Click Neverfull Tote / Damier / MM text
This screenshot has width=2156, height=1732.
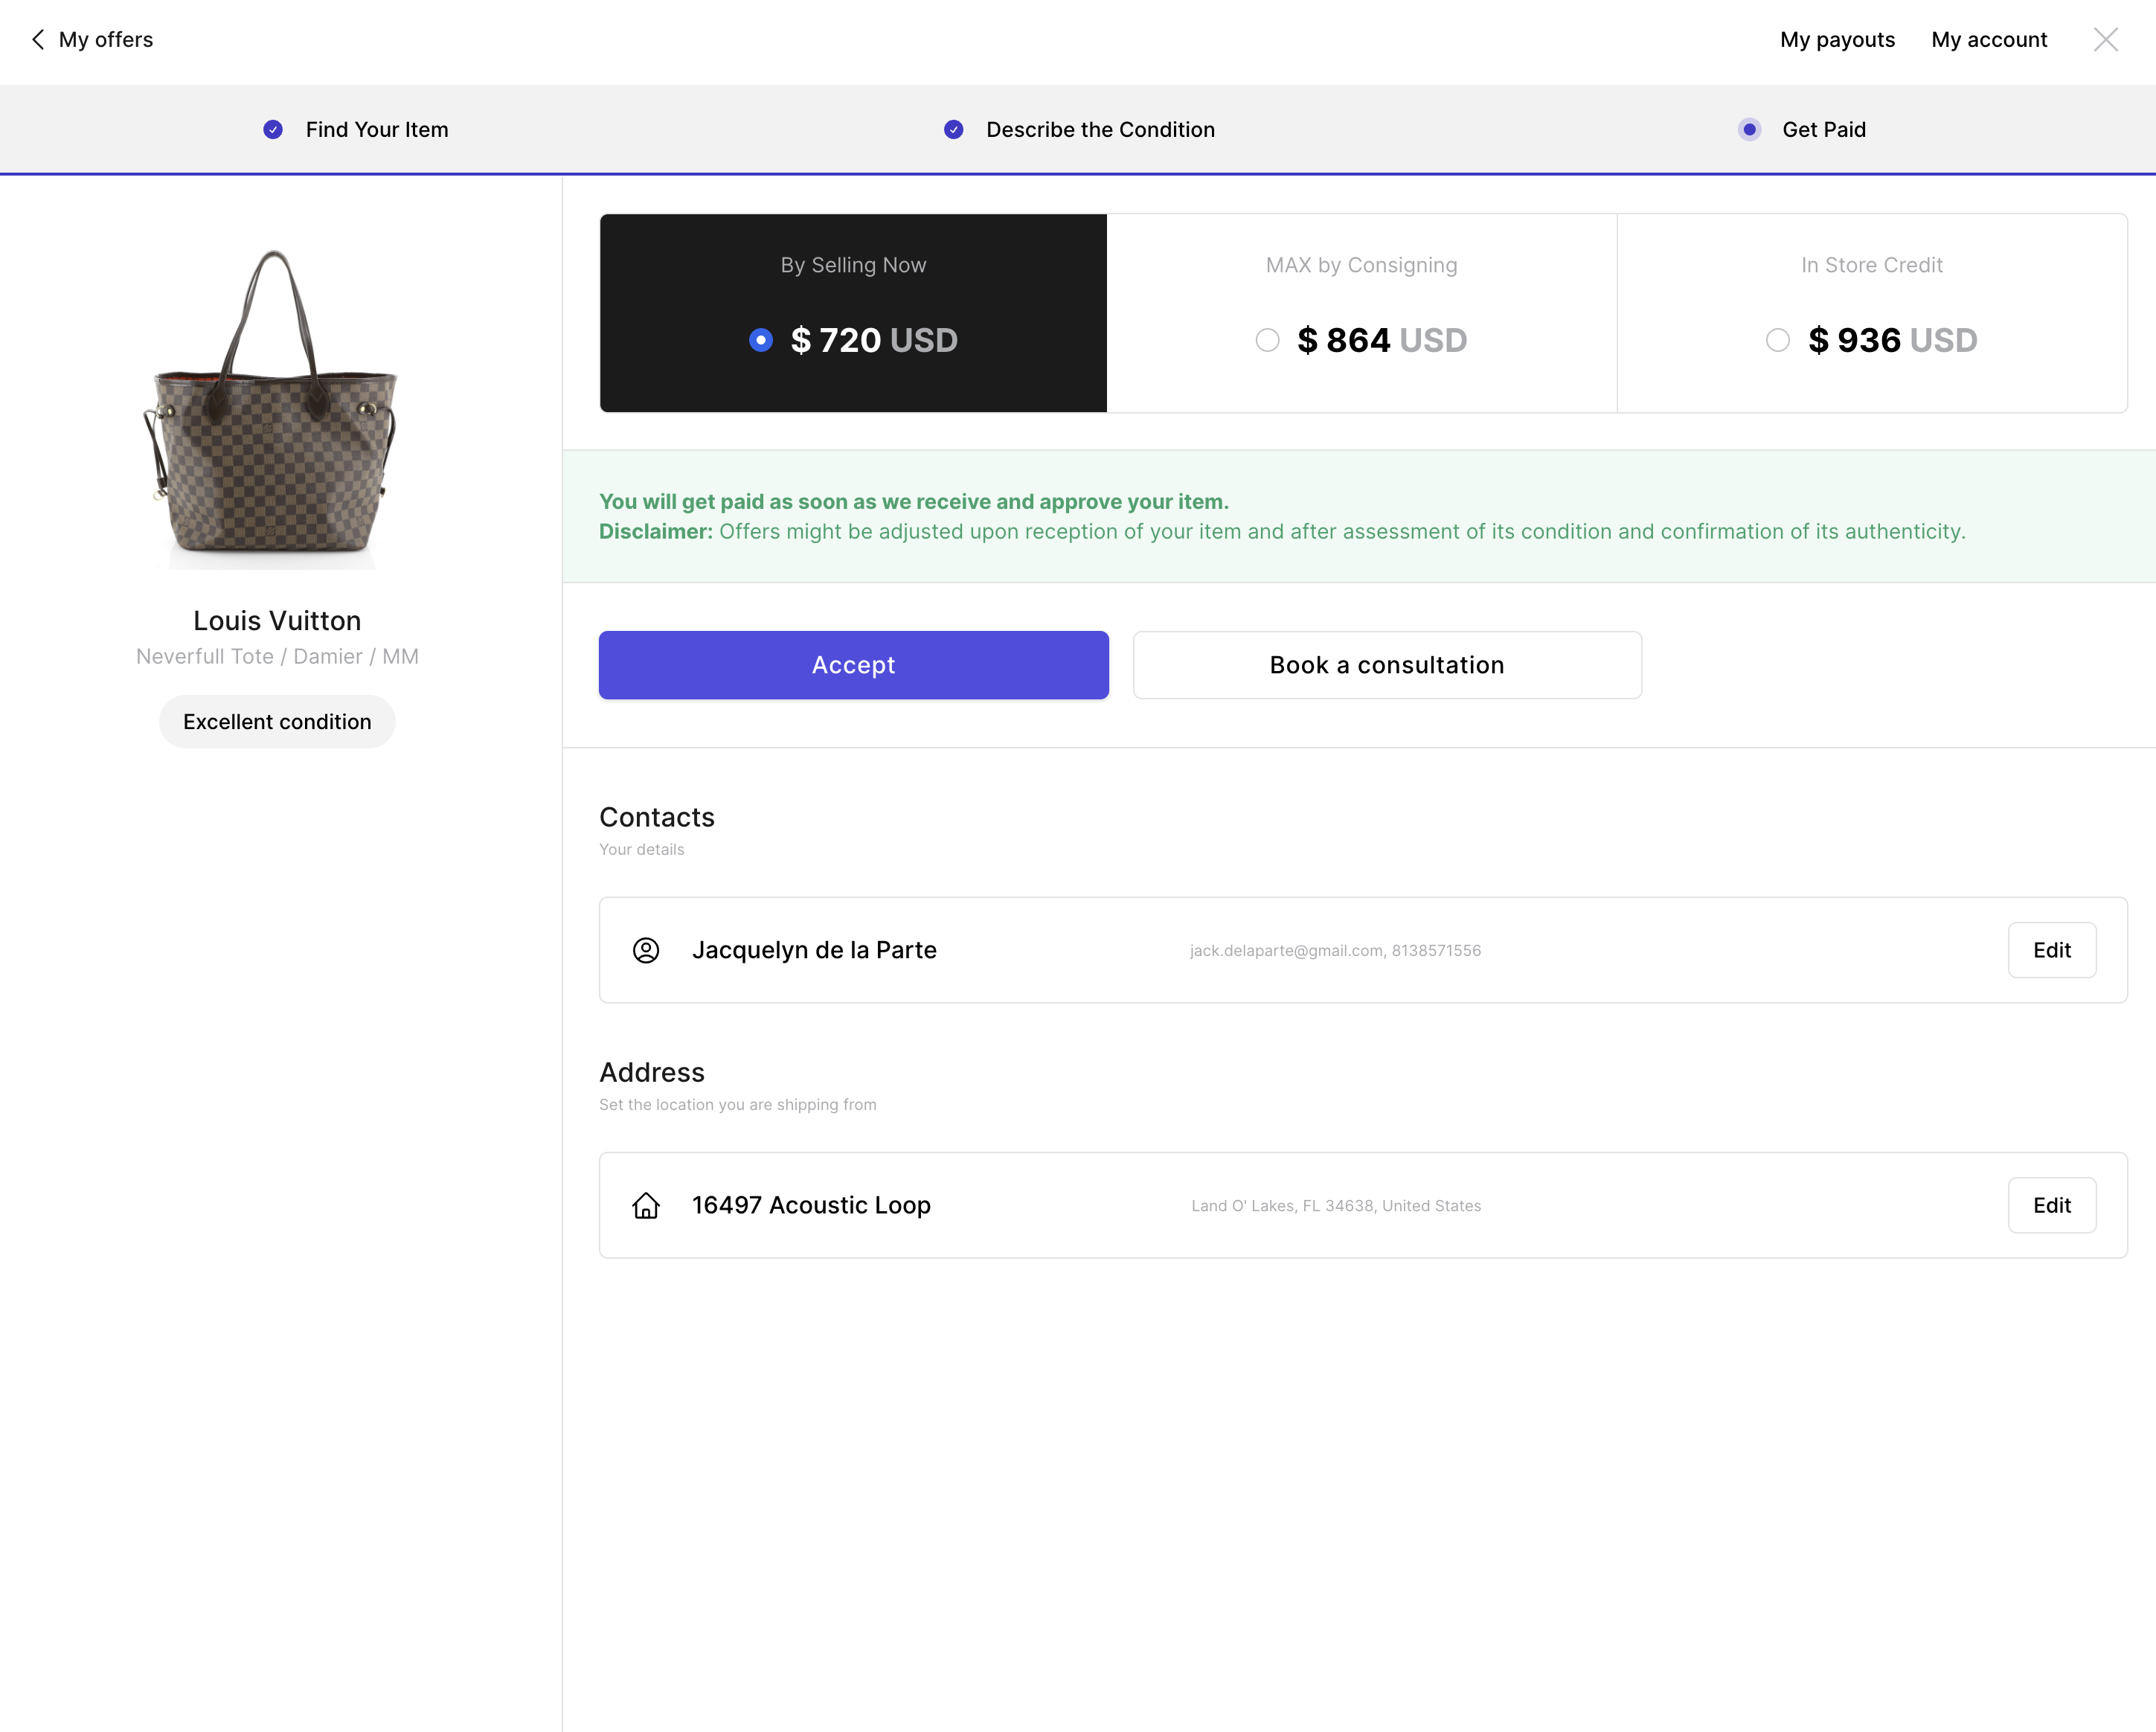tap(277, 657)
